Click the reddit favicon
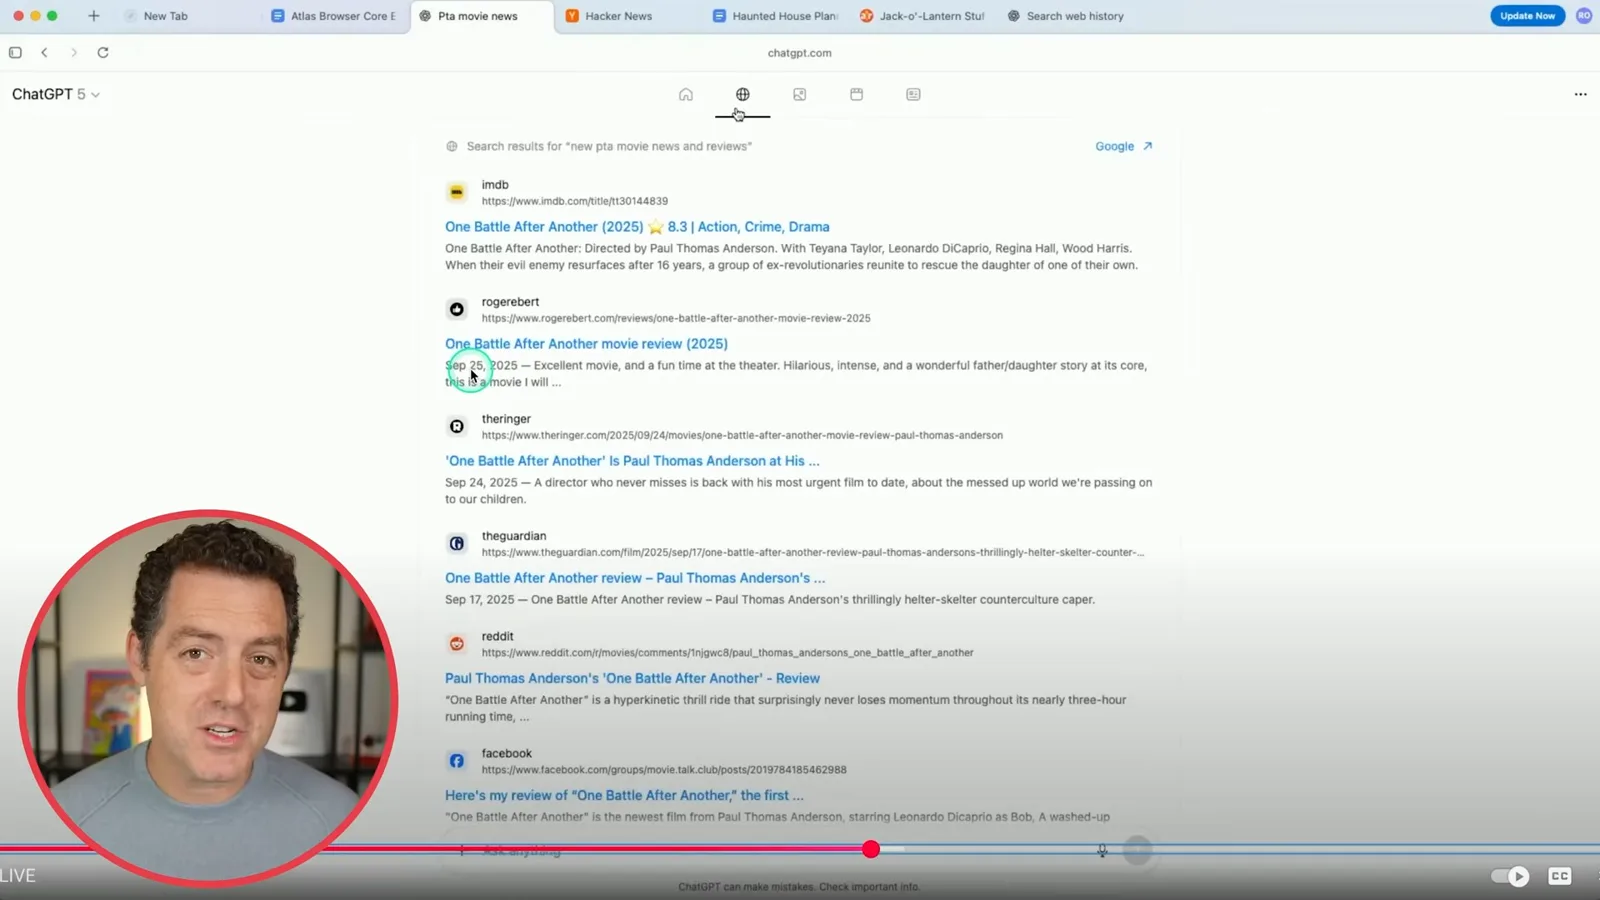This screenshot has height=900, width=1600. click(x=457, y=644)
